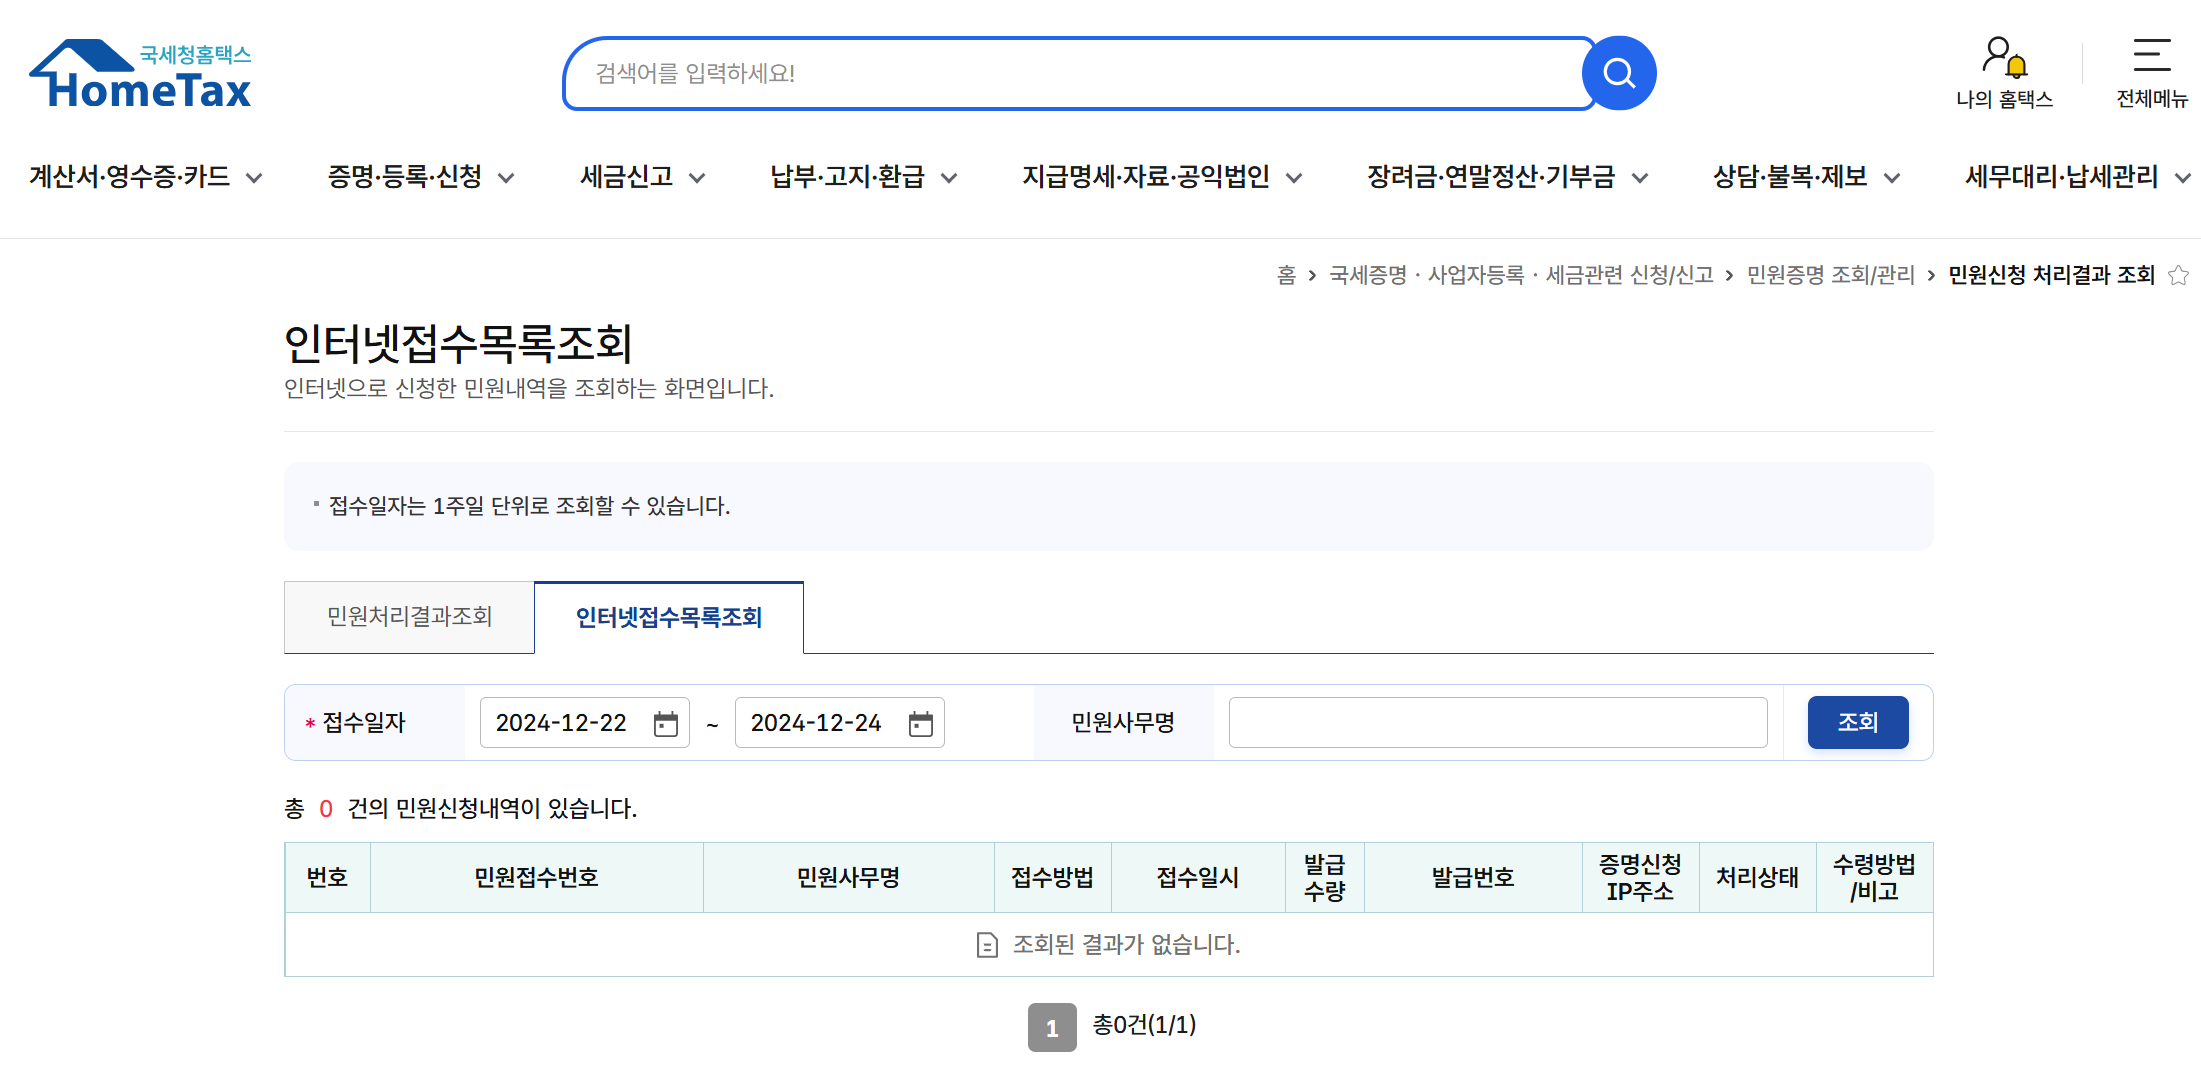Click the search magnifier icon
This screenshot has height=1072, width=2201.
[1618, 72]
